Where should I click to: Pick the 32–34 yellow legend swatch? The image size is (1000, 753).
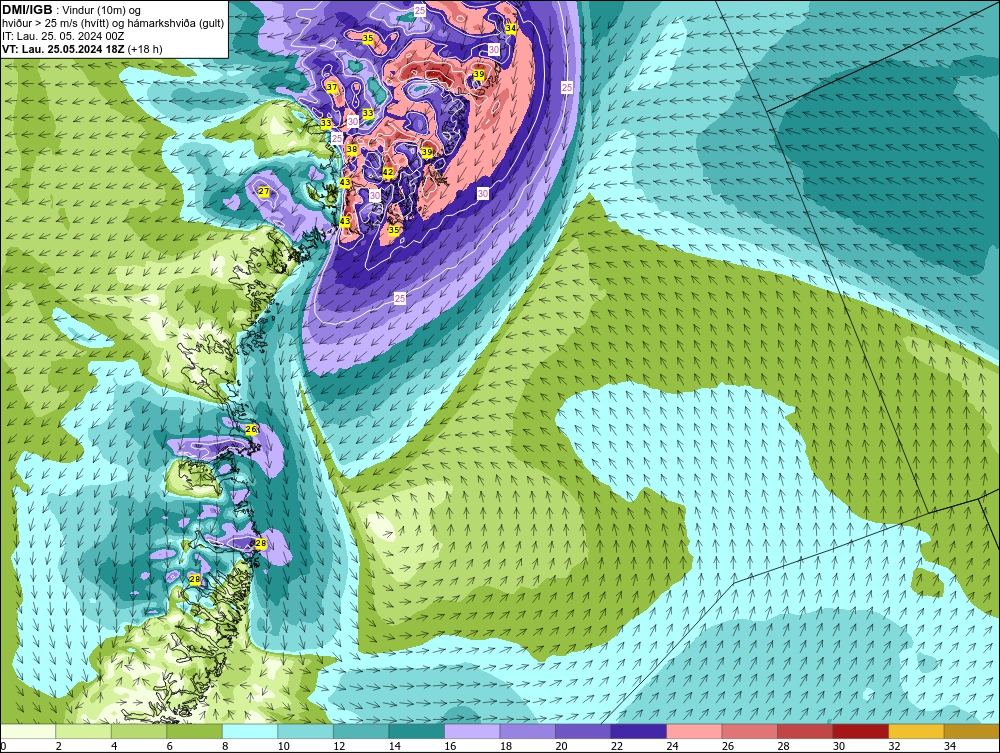tap(916, 731)
